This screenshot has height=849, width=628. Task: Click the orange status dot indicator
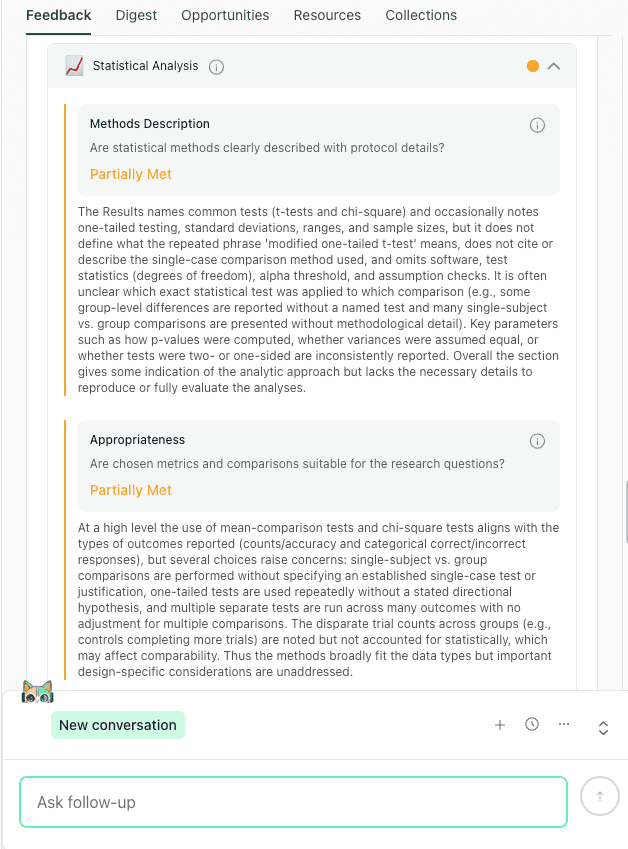(x=531, y=65)
